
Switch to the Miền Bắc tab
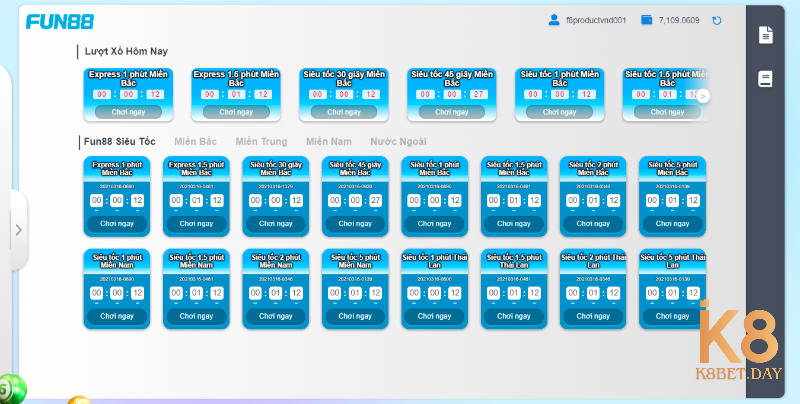point(195,142)
